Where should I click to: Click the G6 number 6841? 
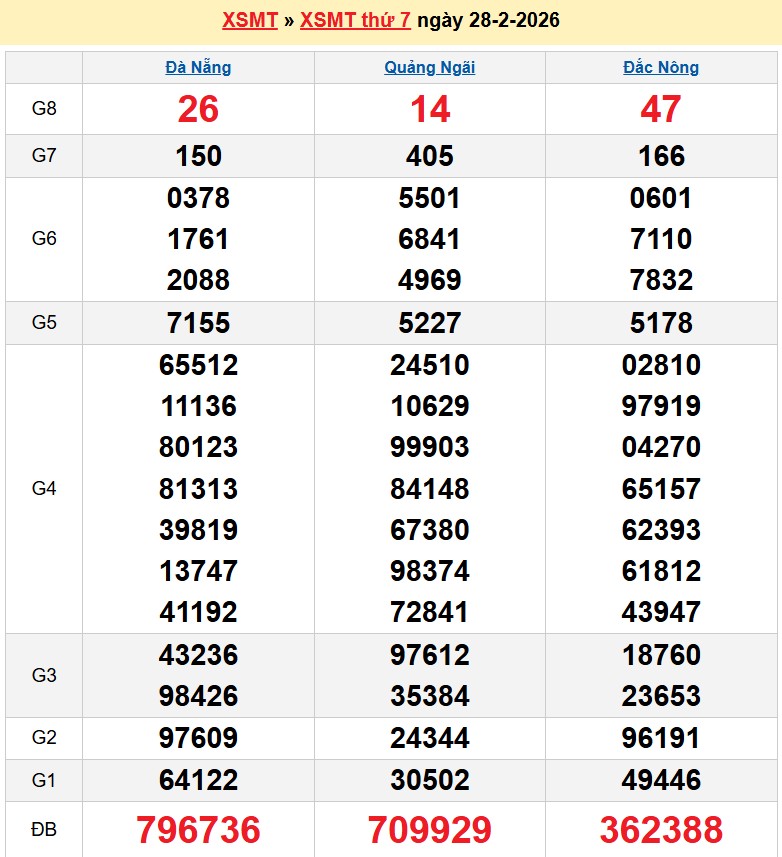[430, 239]
